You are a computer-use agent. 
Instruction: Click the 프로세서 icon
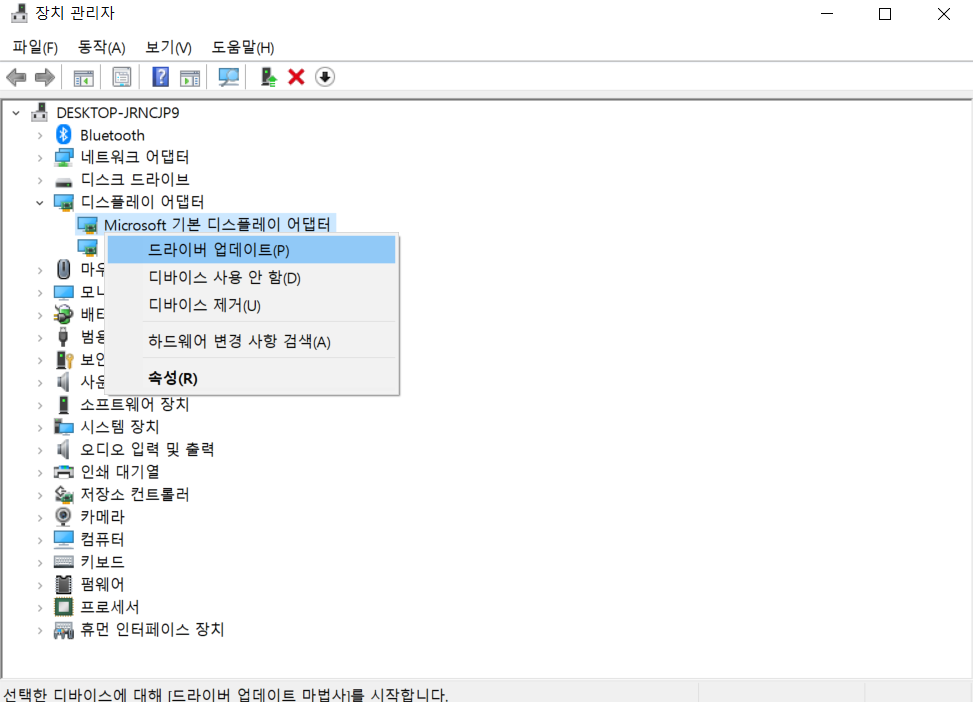click(x=63, y=606)
